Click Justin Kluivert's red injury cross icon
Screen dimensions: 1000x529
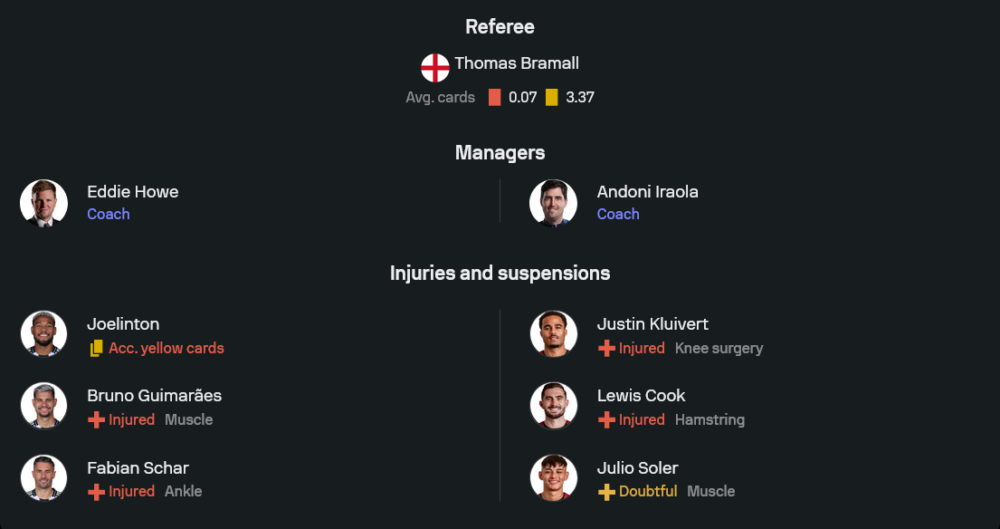point(606,349)
